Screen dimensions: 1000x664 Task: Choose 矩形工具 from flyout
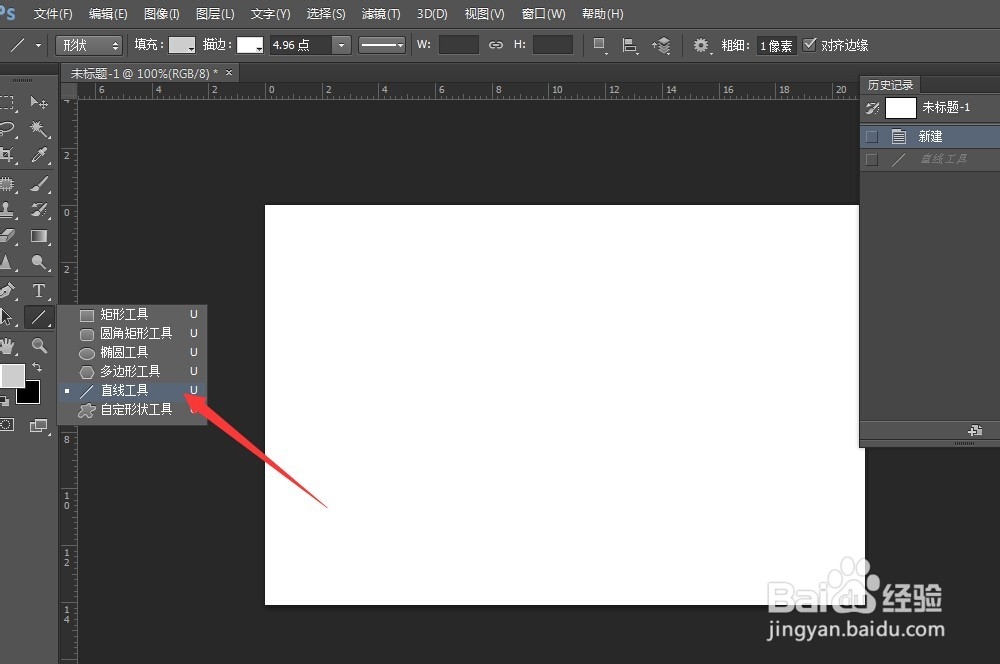pyautogui.click(x=133, y=314)
